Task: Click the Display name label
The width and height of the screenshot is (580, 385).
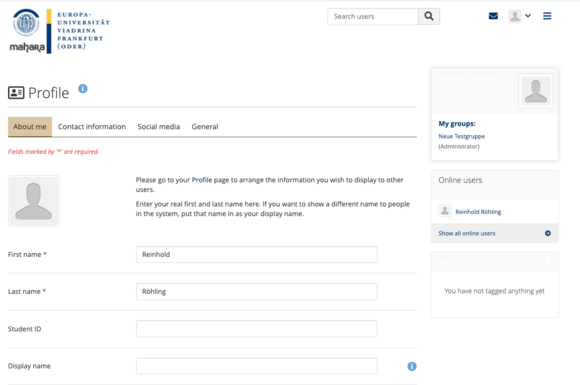Action: (29, 366)
